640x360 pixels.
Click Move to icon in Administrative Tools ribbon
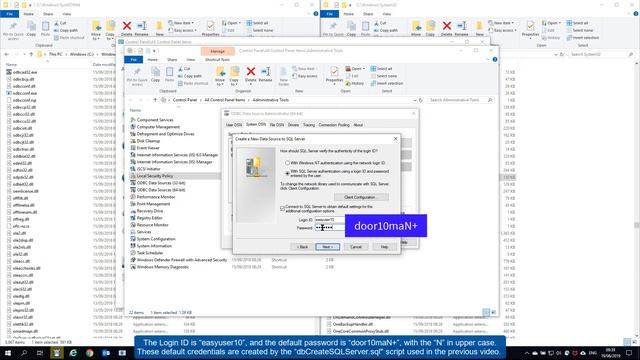(220, 76)
